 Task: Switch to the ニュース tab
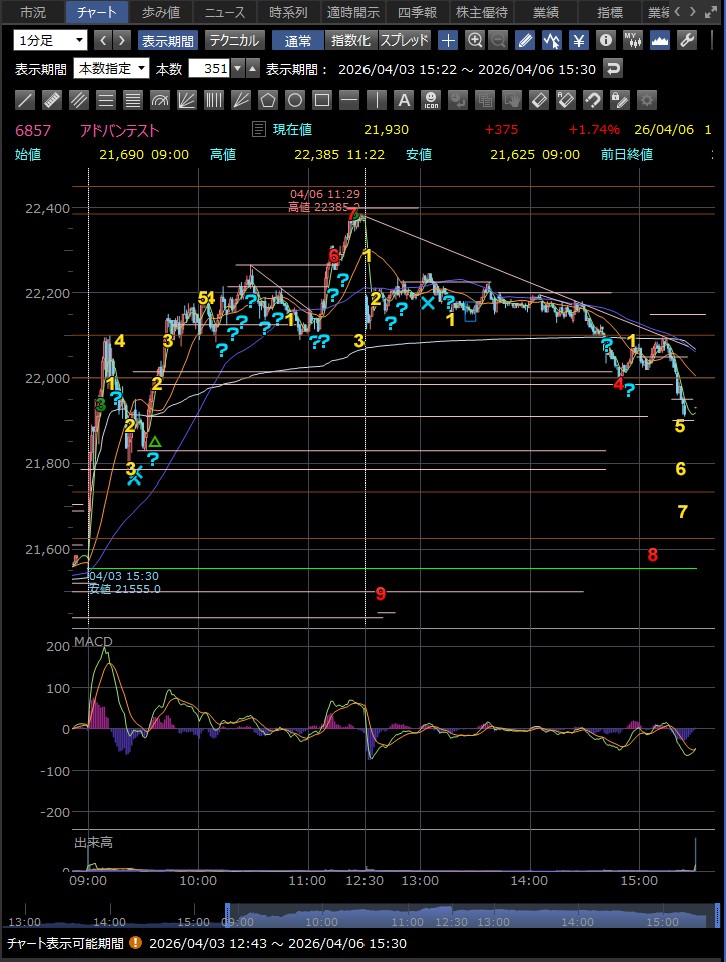click(224, 12)
